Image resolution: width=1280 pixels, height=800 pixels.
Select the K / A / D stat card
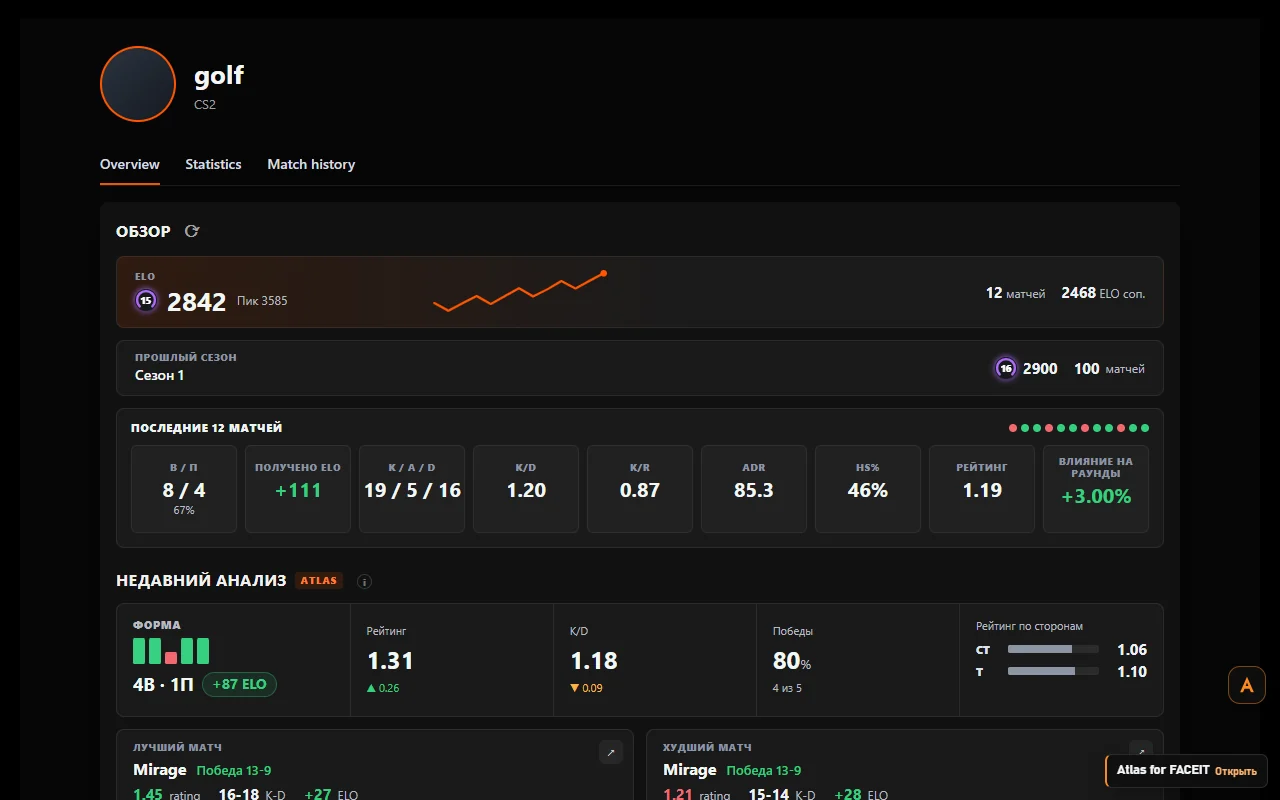(412, 489)
